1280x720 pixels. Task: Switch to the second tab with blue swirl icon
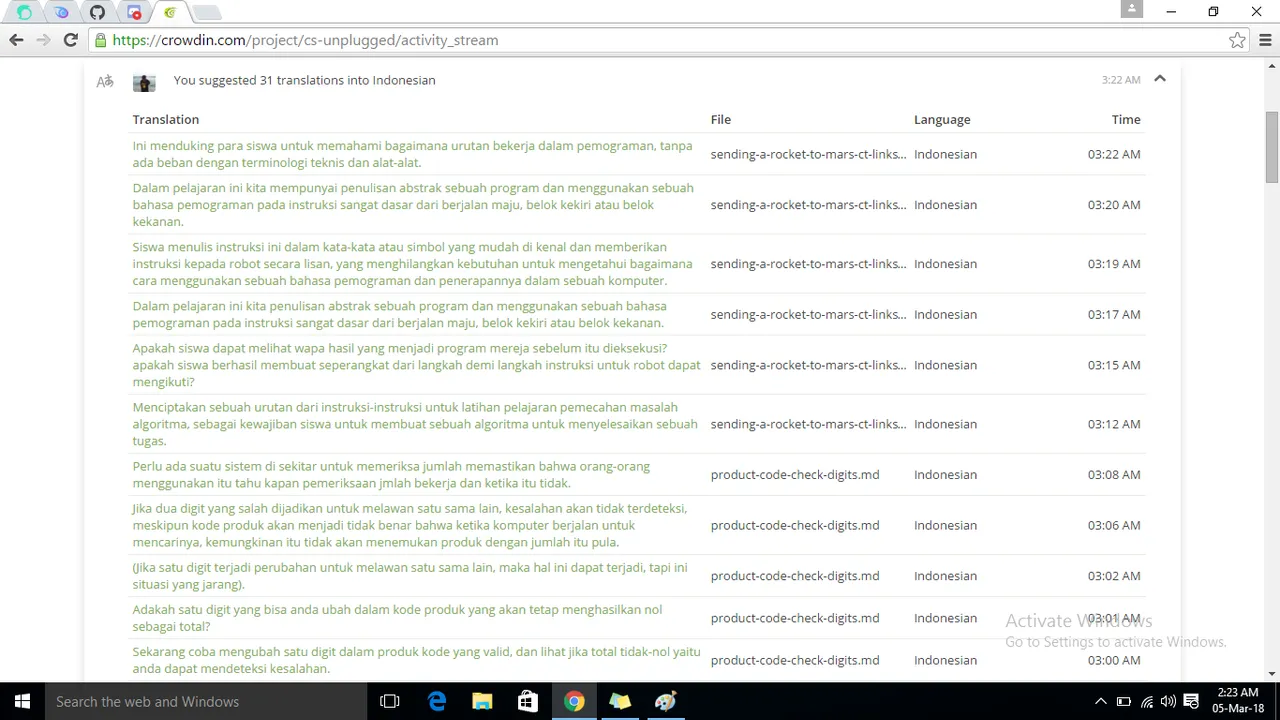(x=61, y=13)
